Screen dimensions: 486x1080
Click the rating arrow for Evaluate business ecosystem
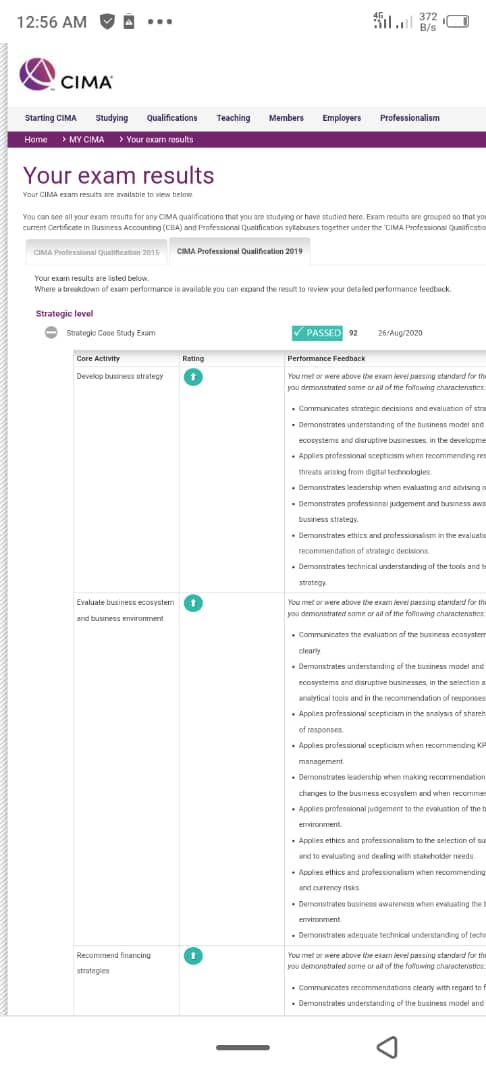click(193, 603)
